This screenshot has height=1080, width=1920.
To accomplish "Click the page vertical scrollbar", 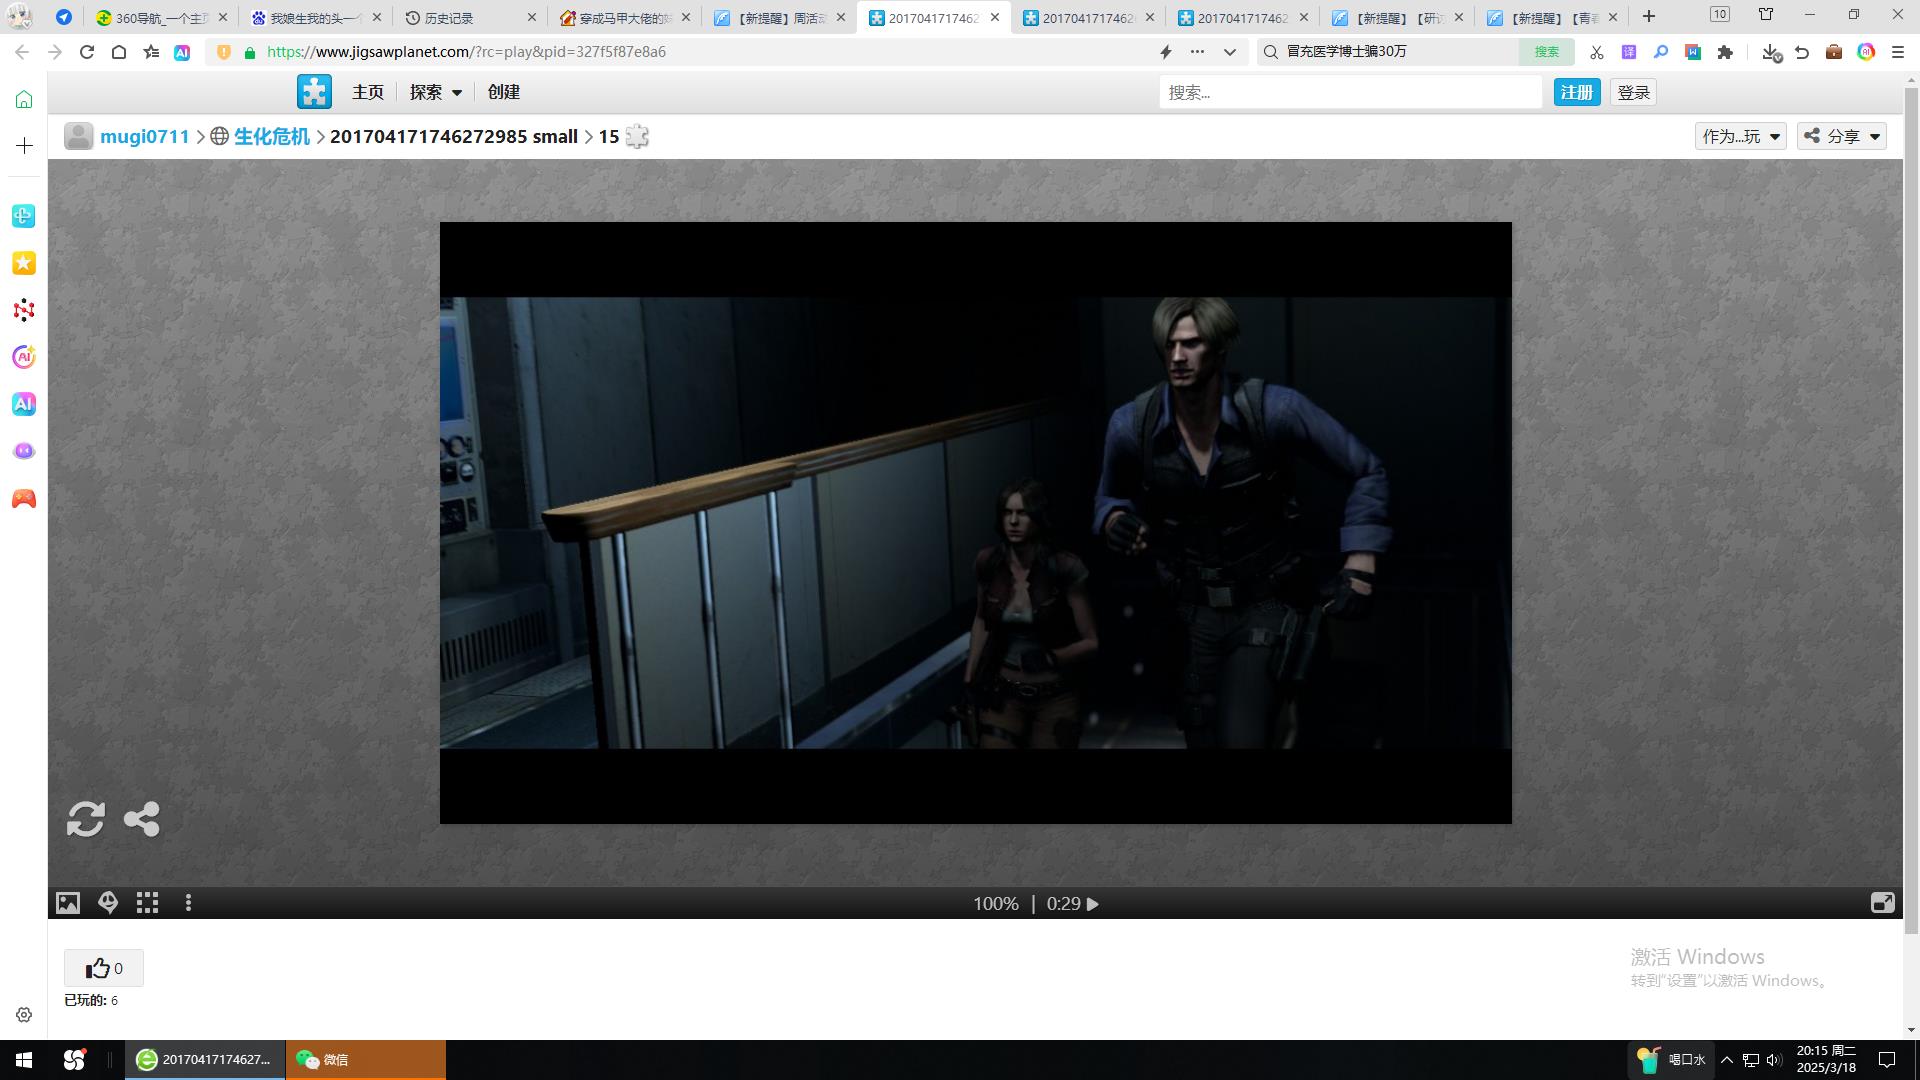I will click(1911, 510).
